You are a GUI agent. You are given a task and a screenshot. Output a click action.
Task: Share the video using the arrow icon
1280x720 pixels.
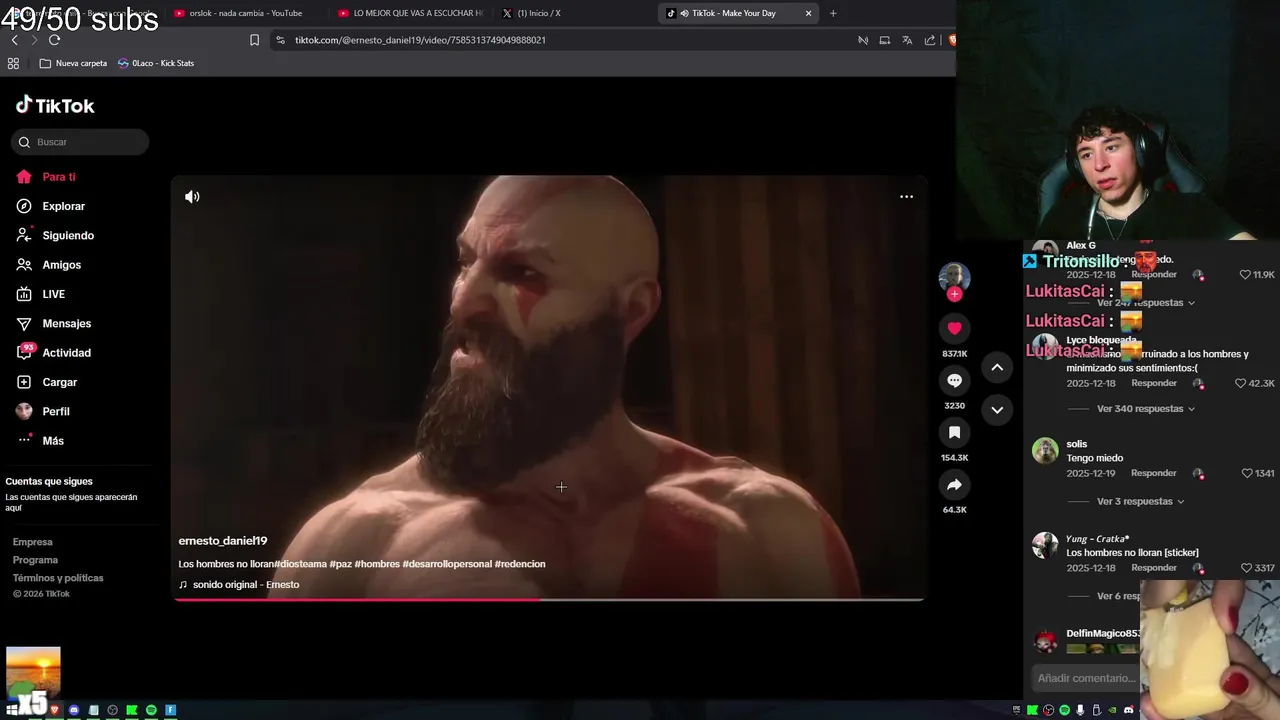[x=954, y=484]
